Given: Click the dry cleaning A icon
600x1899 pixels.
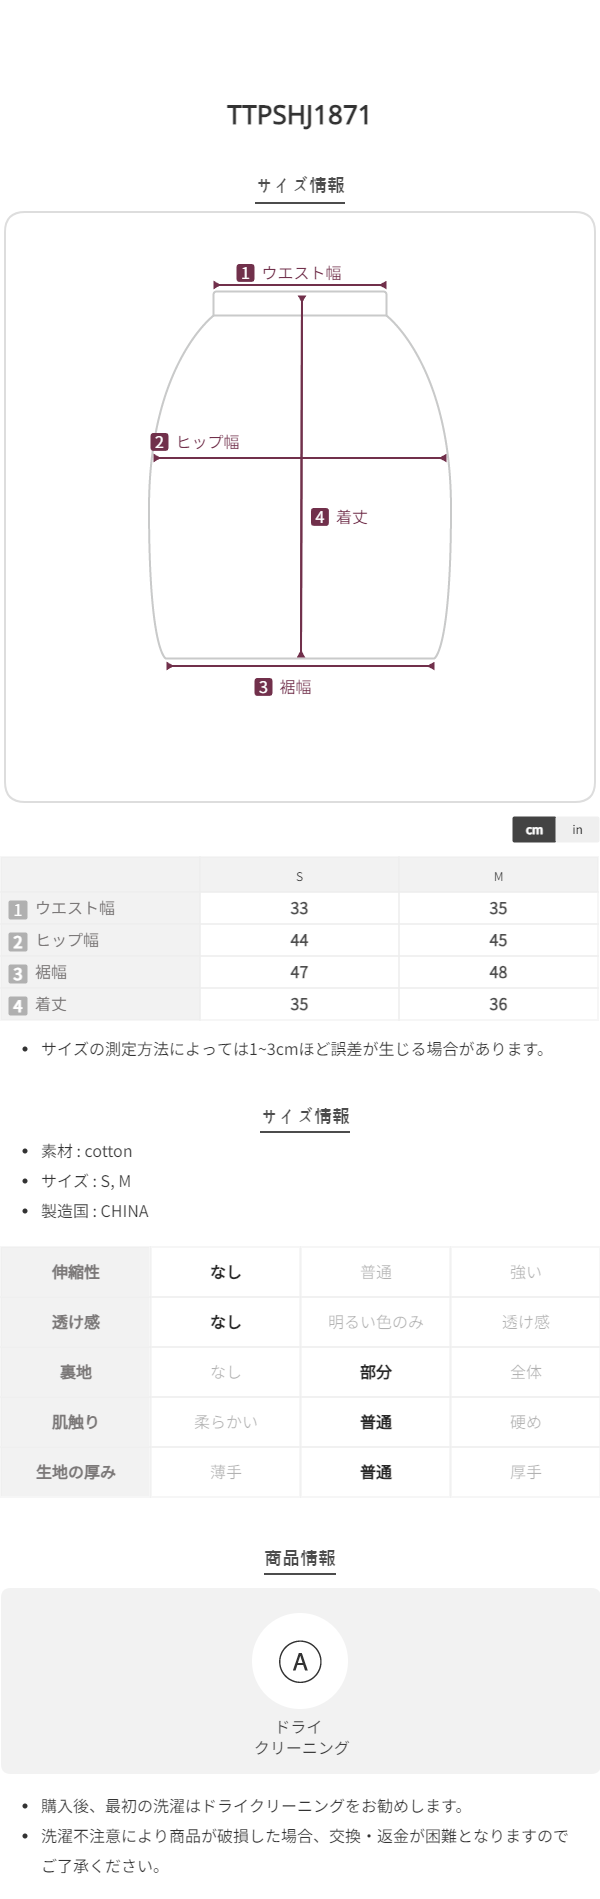Looking at the screenshot, I should click(x=300, y=1661).
